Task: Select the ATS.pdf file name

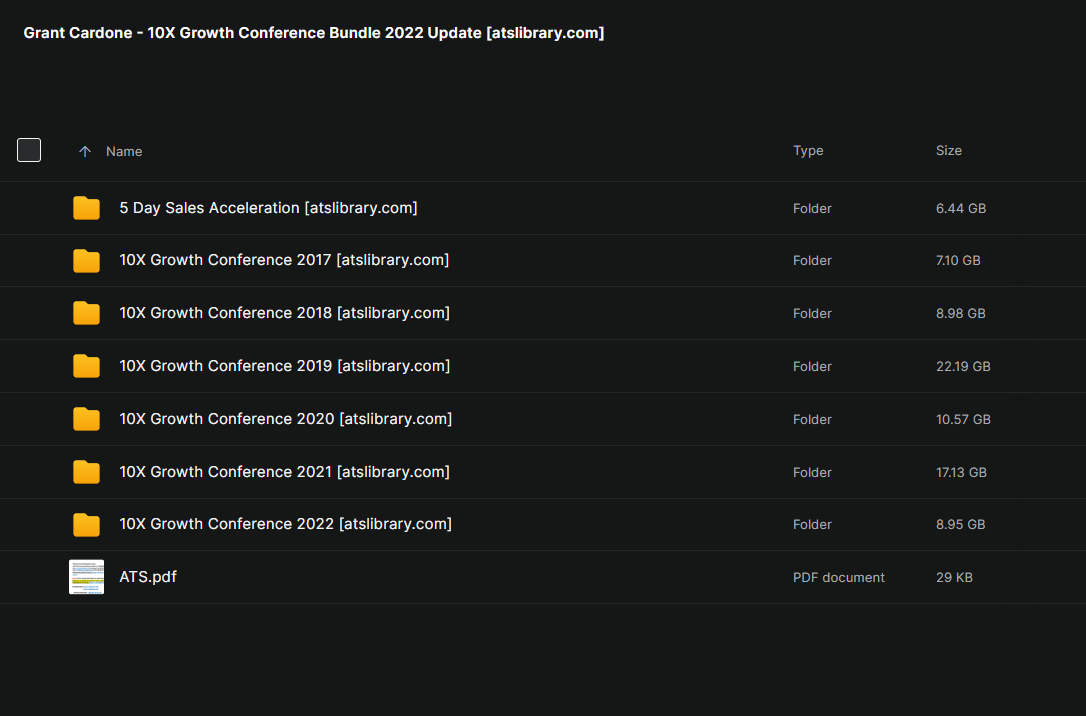Action: pyautogui.click(x=148, y=577)
